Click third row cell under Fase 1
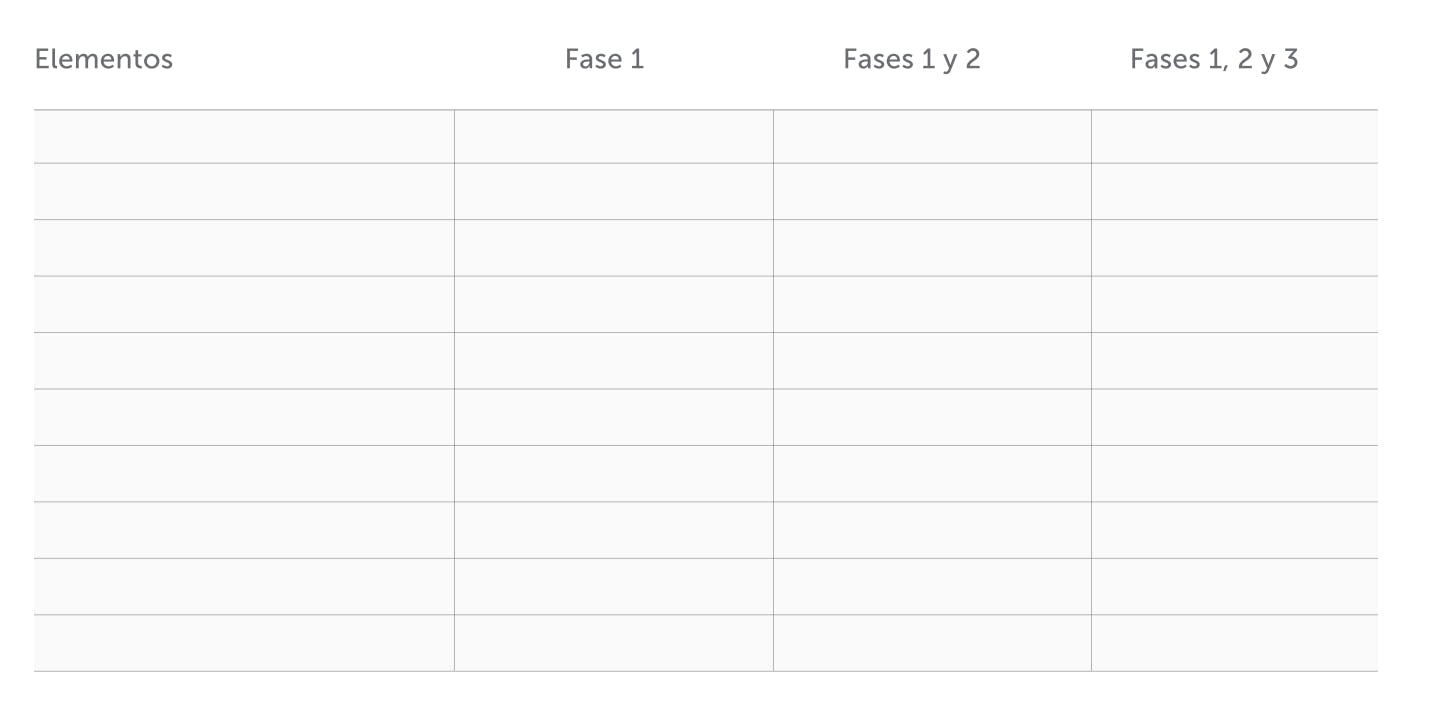Screen dimensions: 1444x724 [613, 248]
